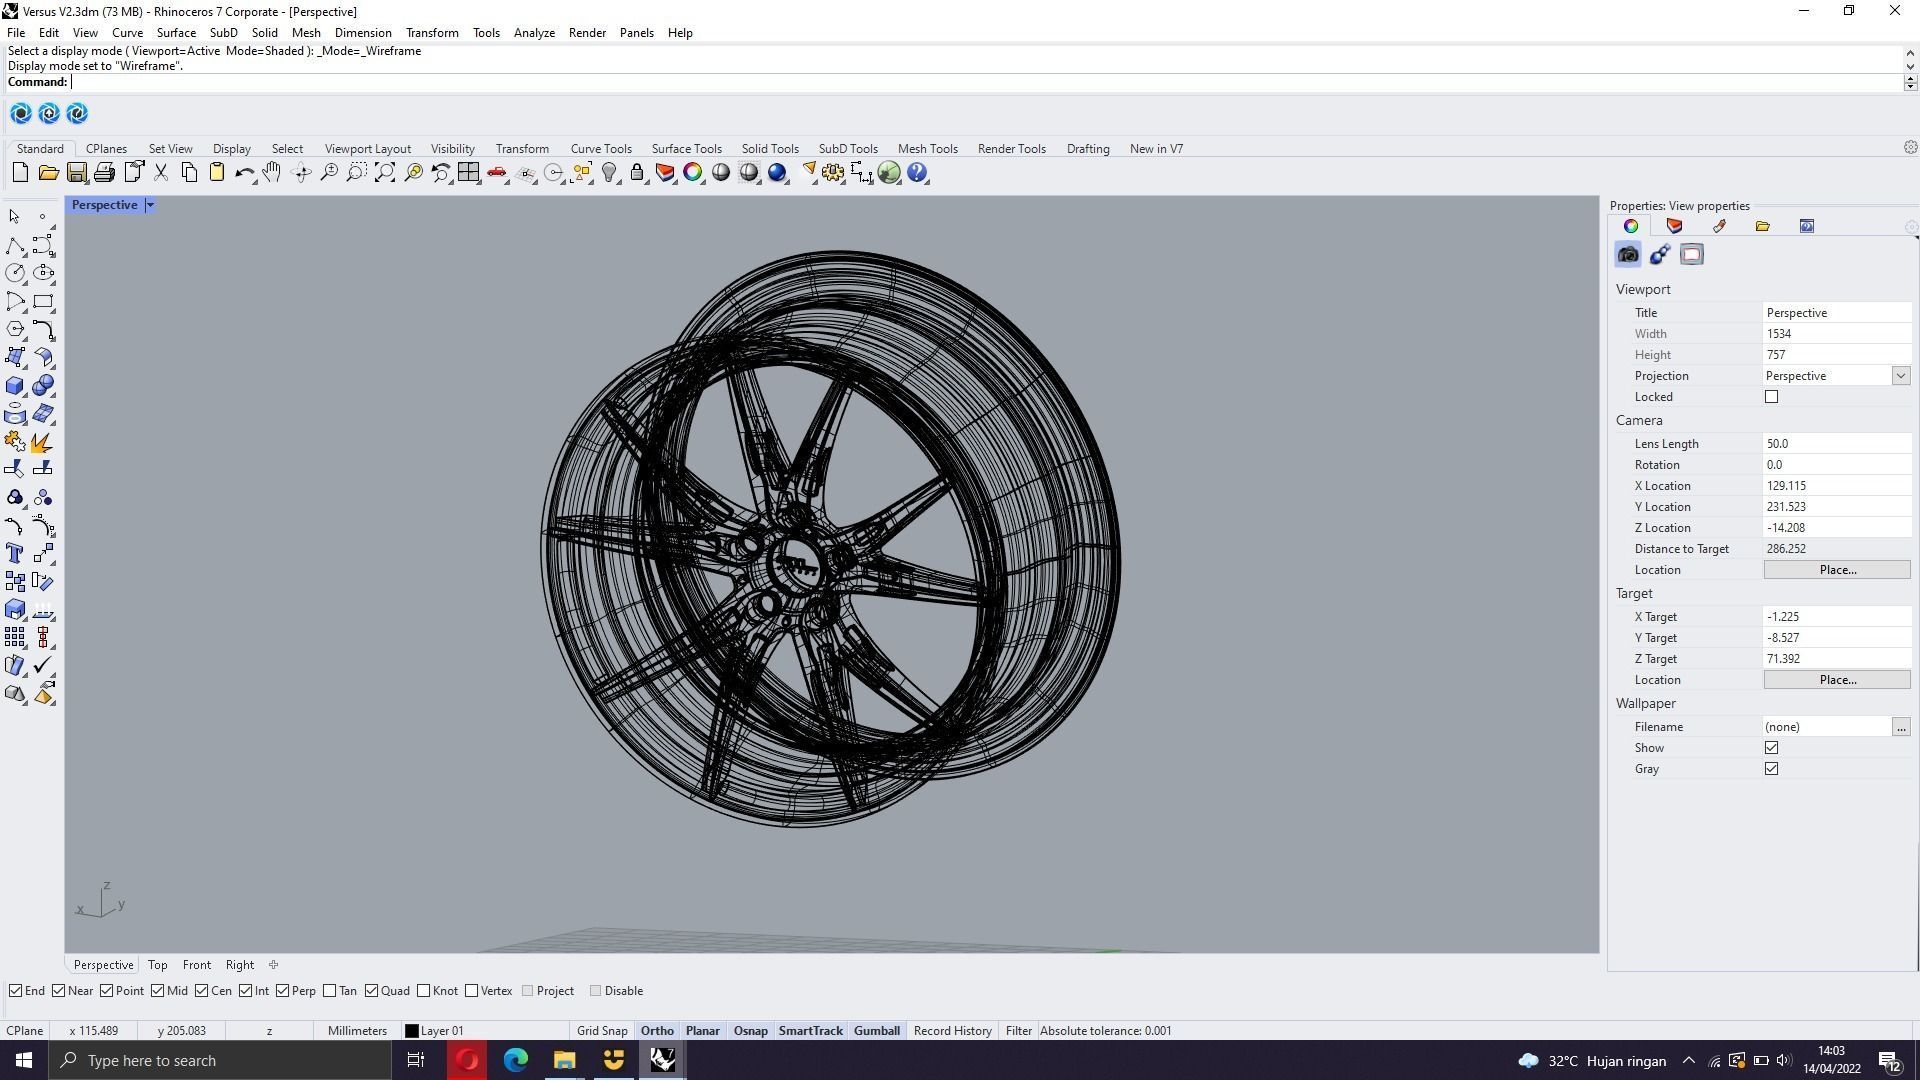
Task: Click the padlock Lock objects icon
Action: (x=637, y=173)
